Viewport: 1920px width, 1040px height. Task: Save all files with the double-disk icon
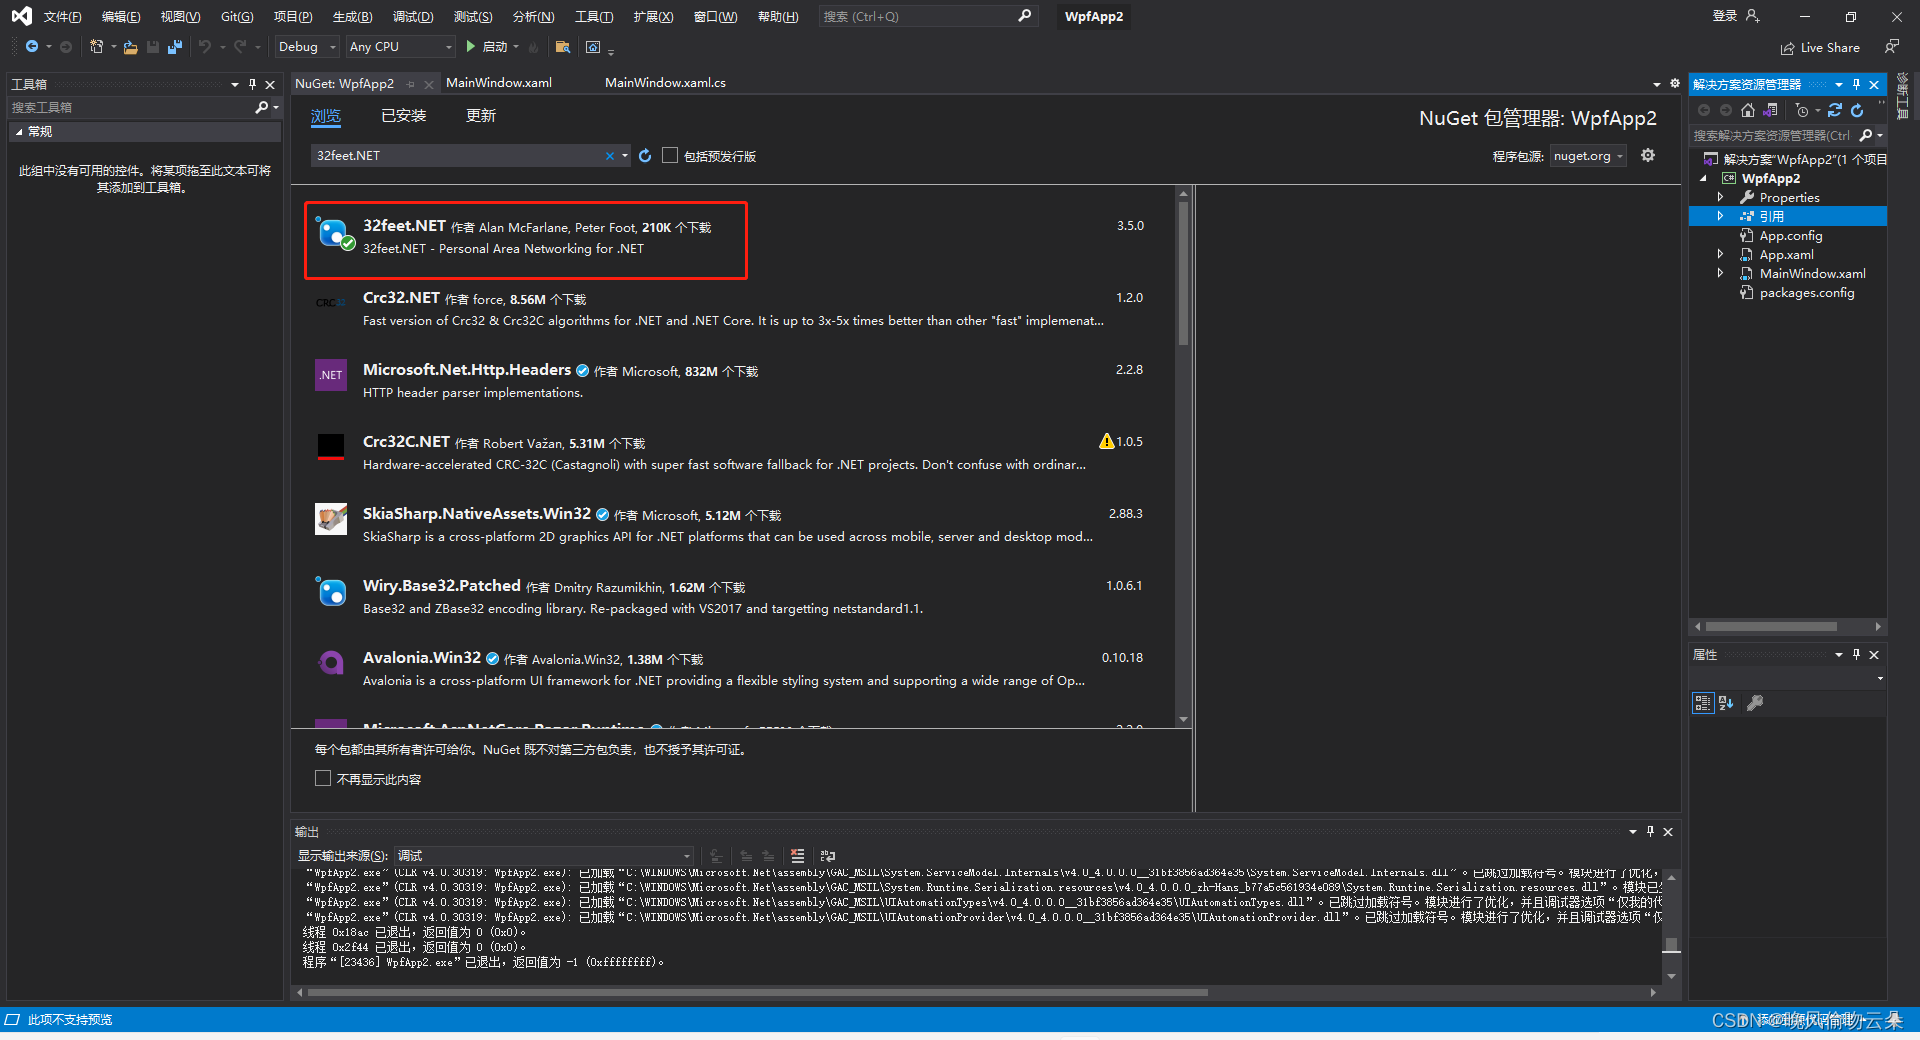pos(175,47)
